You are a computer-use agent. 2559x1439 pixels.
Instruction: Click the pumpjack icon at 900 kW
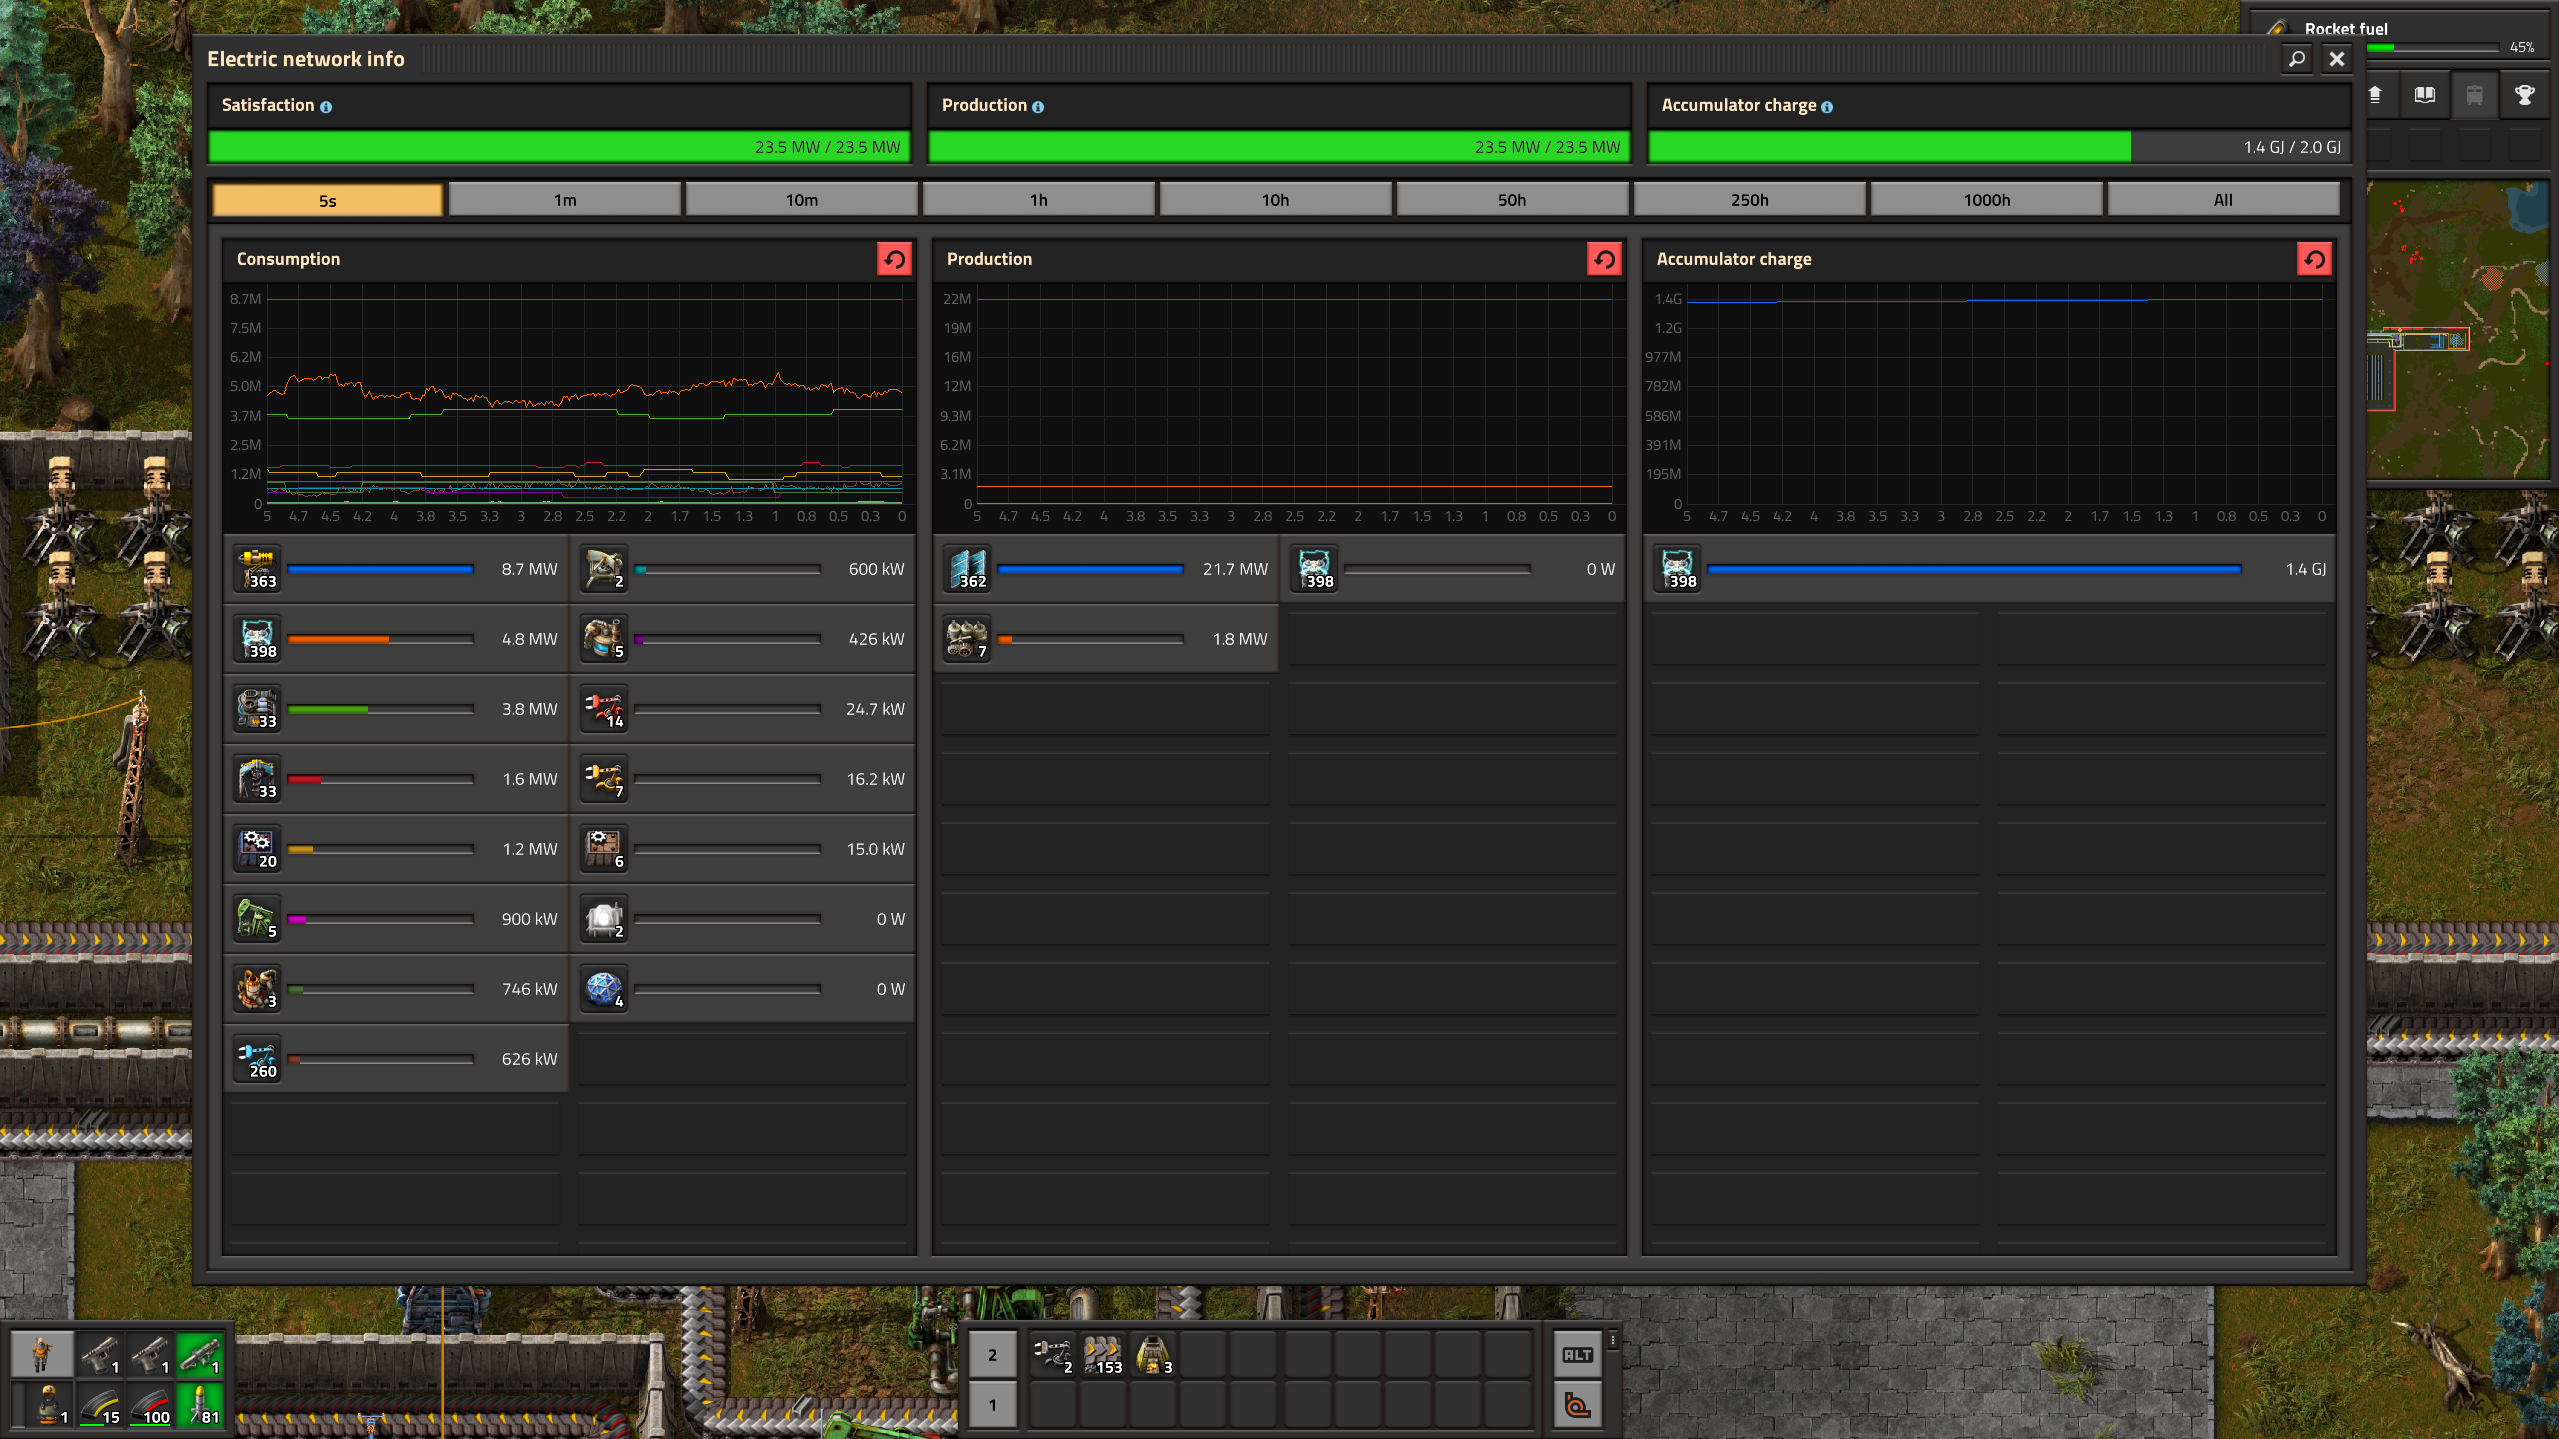coord(257,918)
